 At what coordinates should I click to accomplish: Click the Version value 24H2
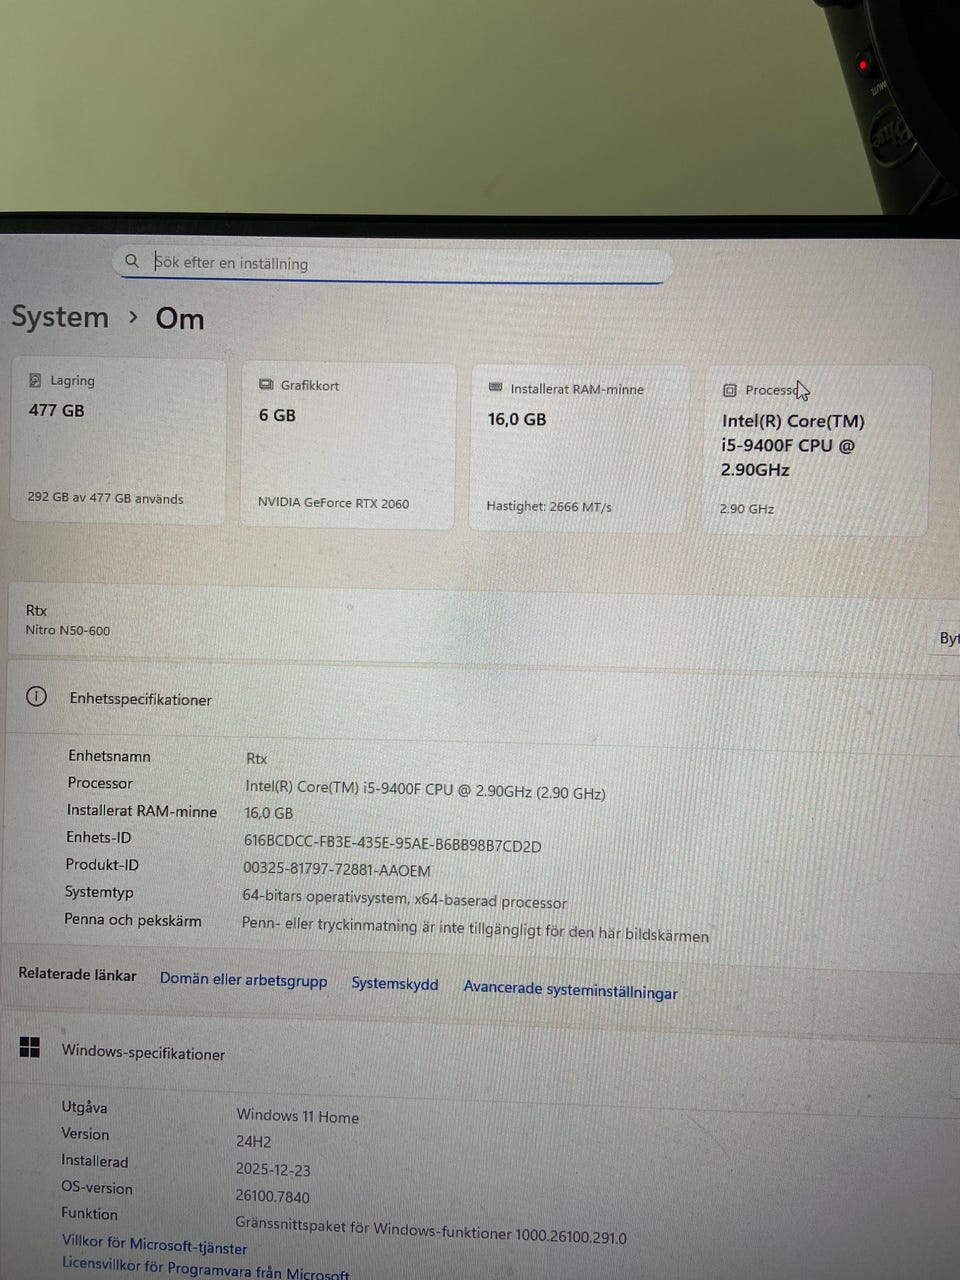(254, 1142)
